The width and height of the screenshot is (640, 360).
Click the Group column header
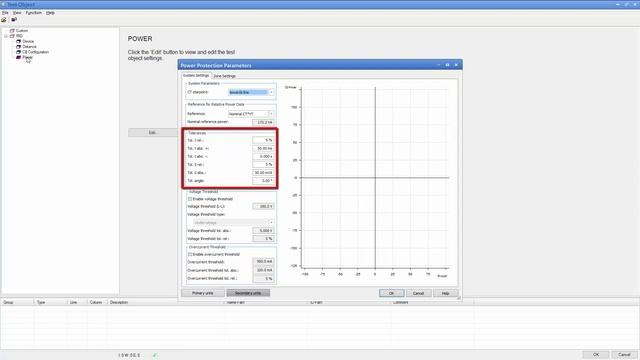click(18, 302)
